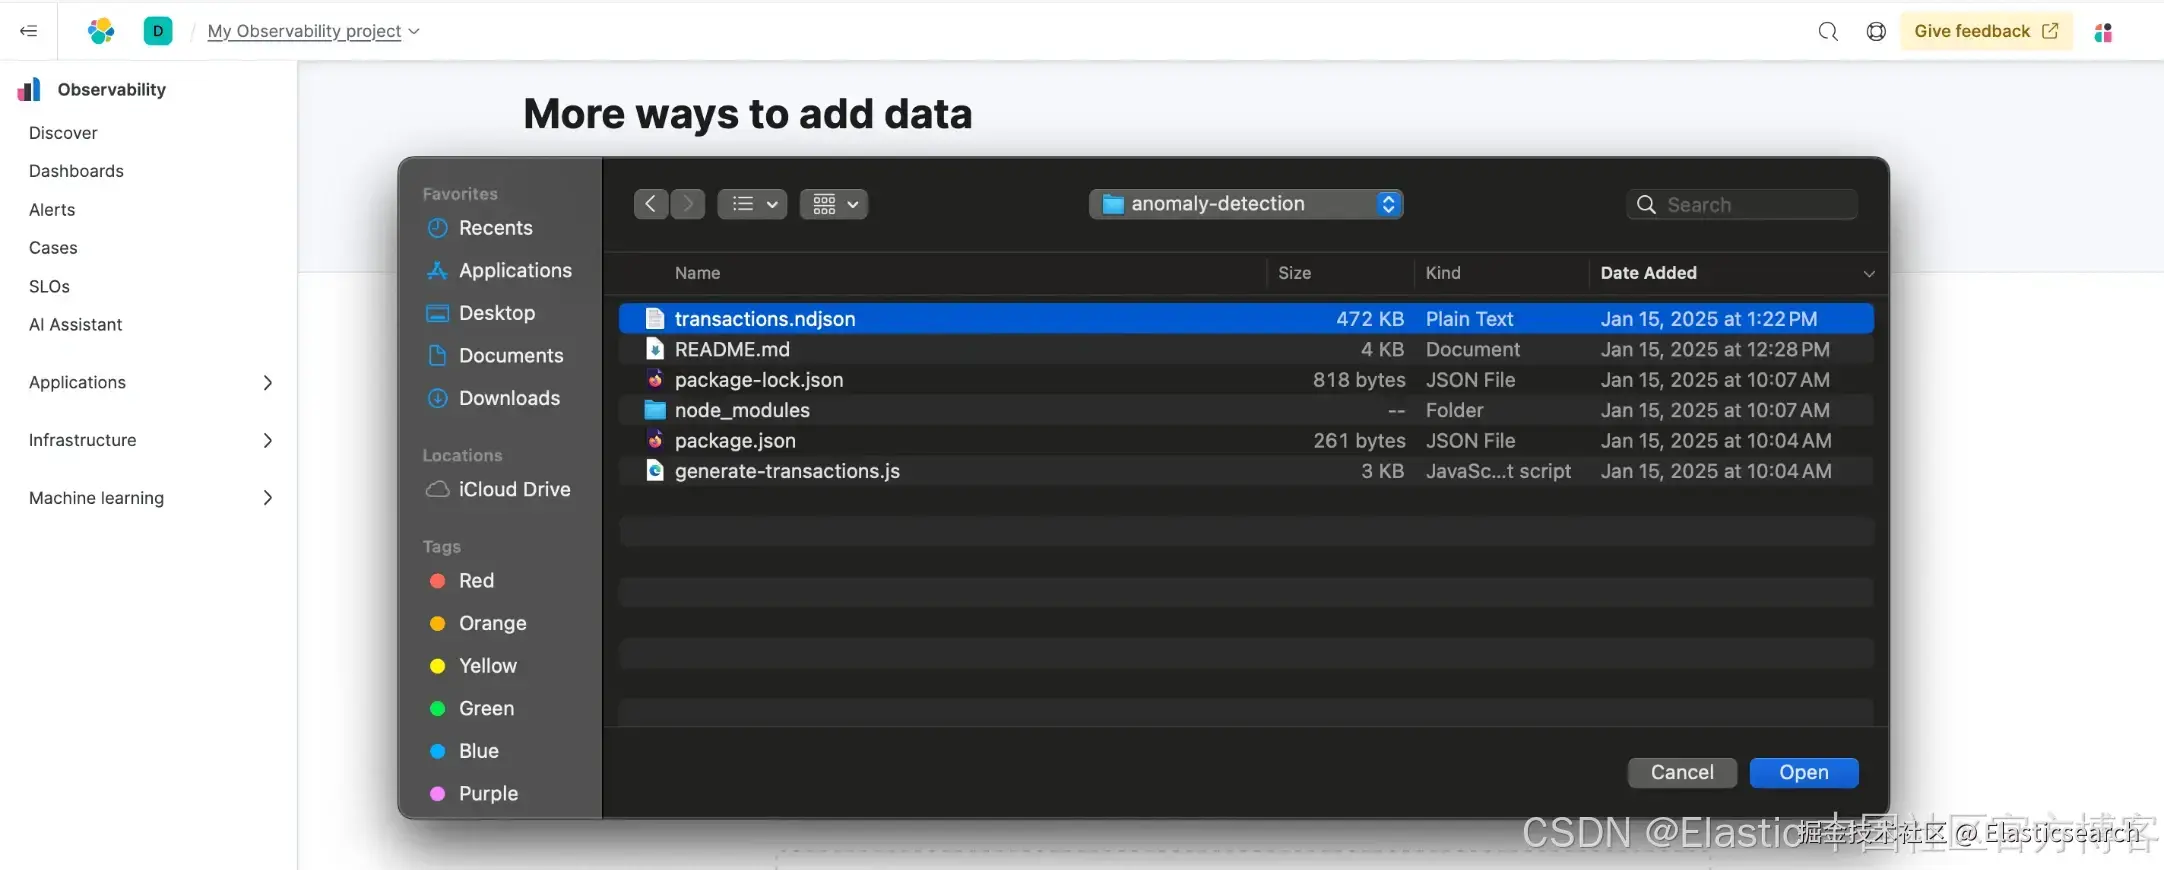The image size is (2164, 870).
Task: Click the Elastic logo icon
Action: 101,31
